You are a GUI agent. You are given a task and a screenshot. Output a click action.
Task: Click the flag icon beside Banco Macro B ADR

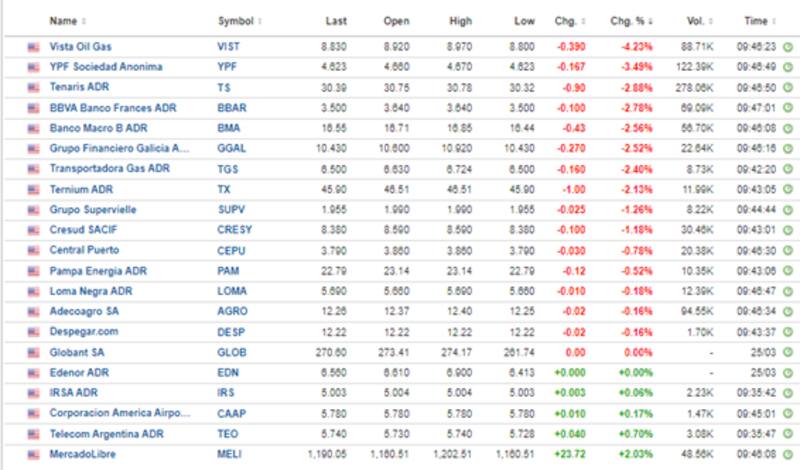click(33, 129)
